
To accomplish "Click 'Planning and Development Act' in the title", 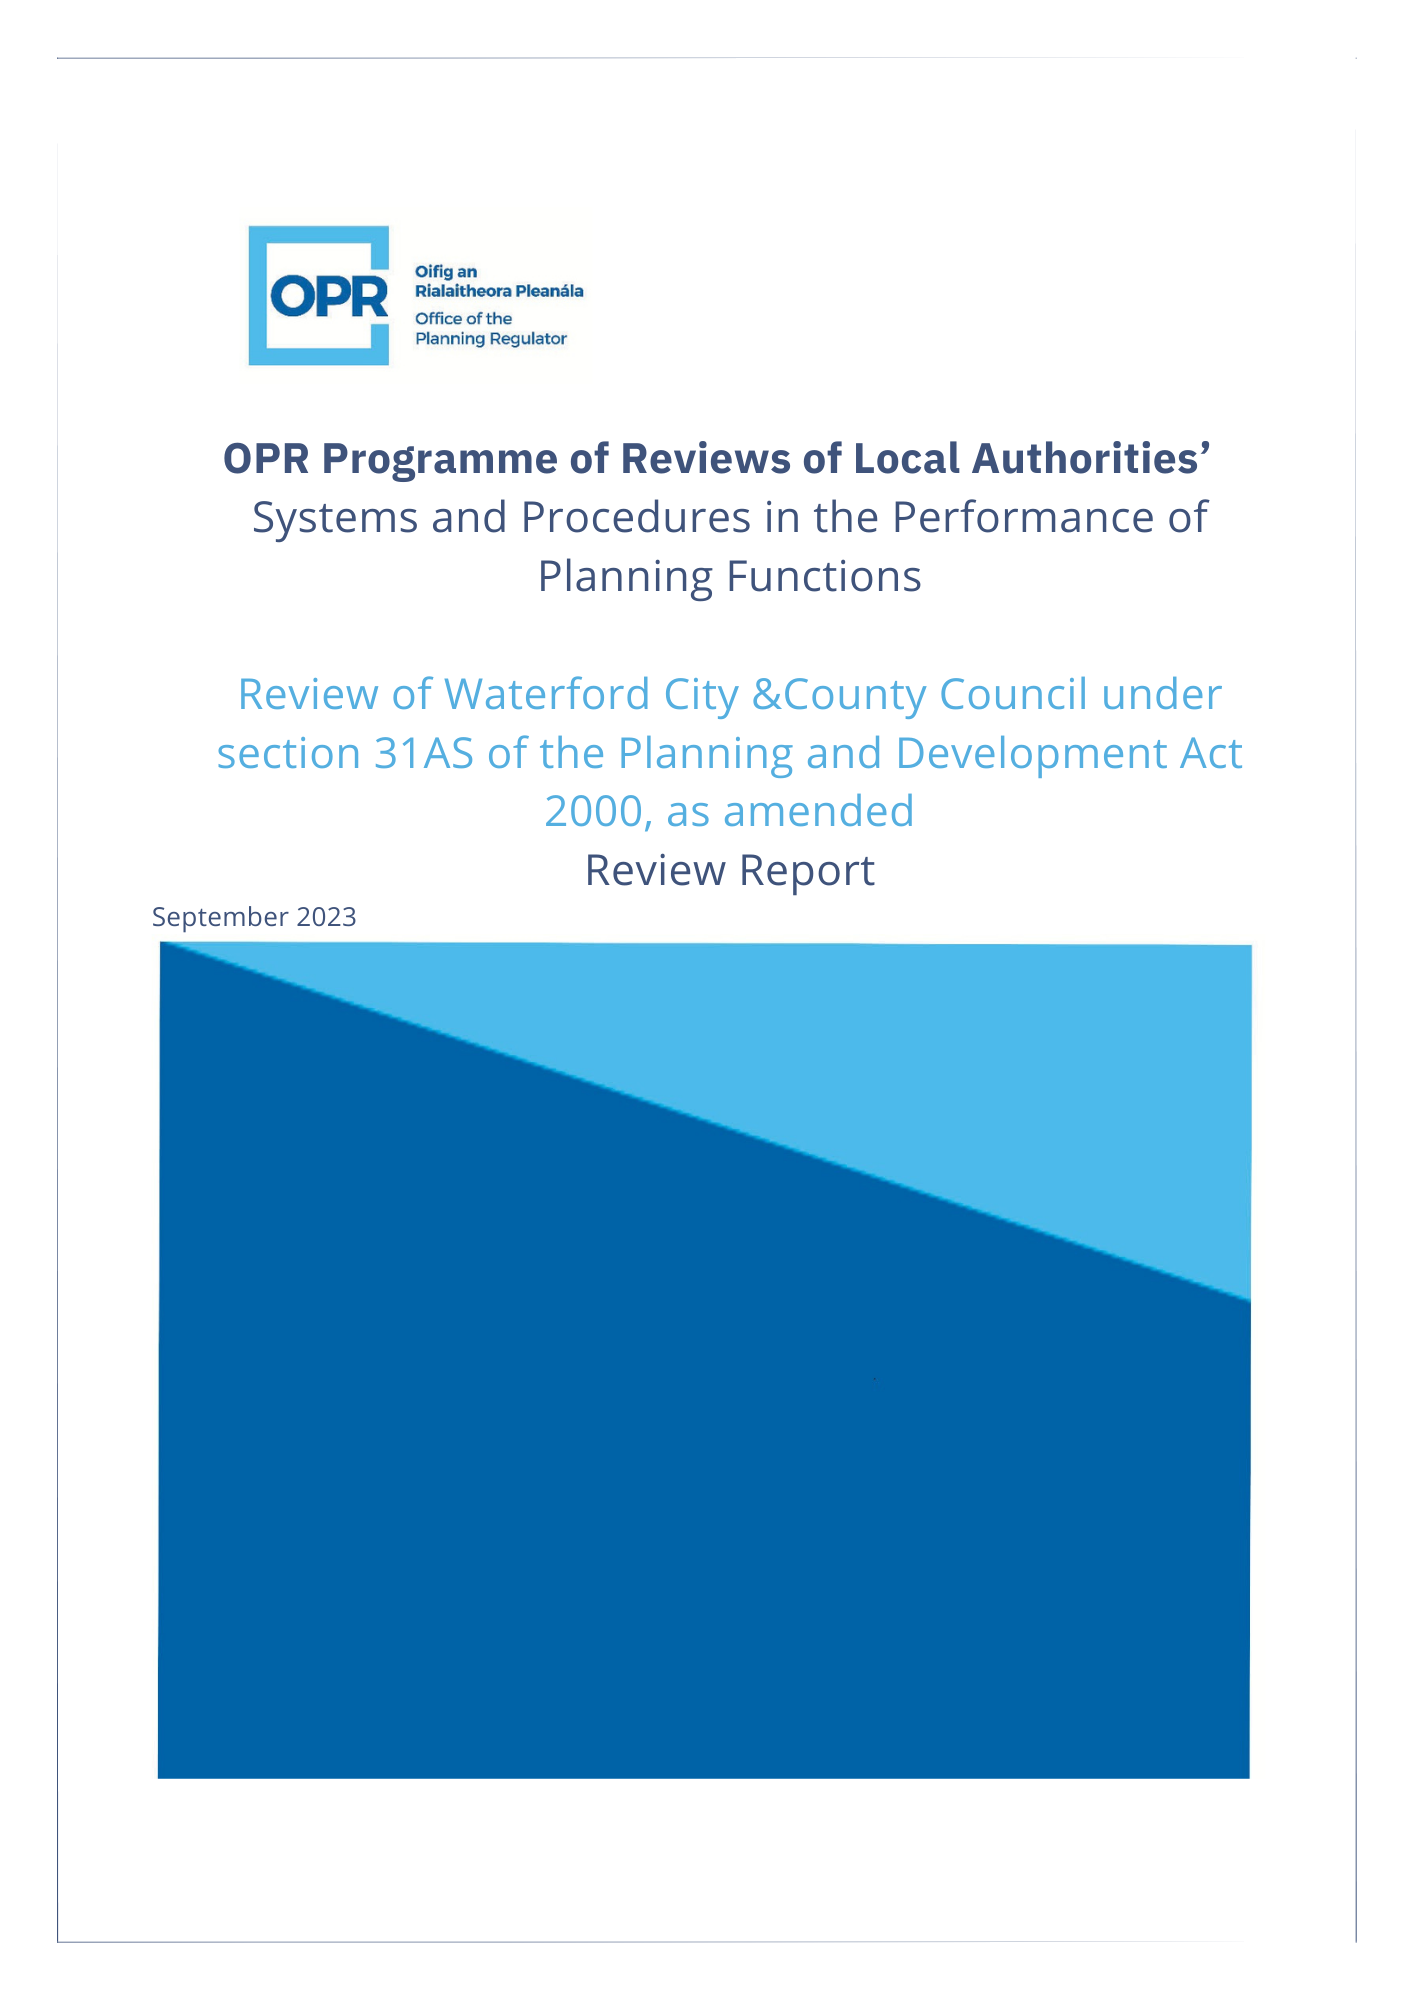I will click(930, 753).
